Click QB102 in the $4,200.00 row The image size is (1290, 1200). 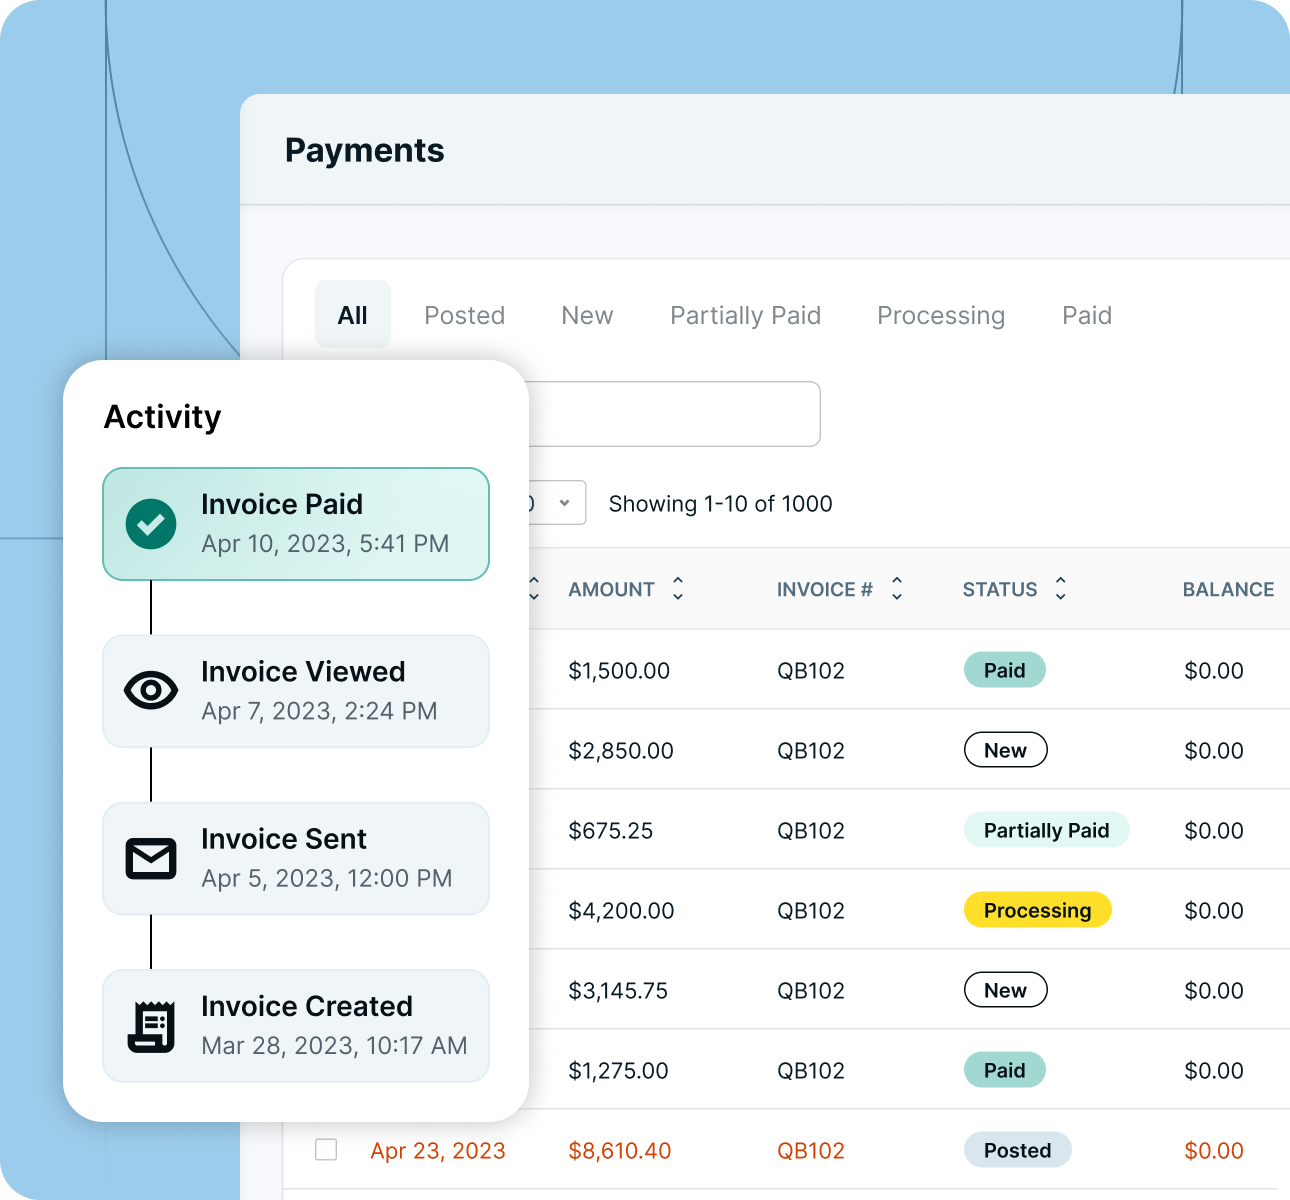[x=811, y=911]
